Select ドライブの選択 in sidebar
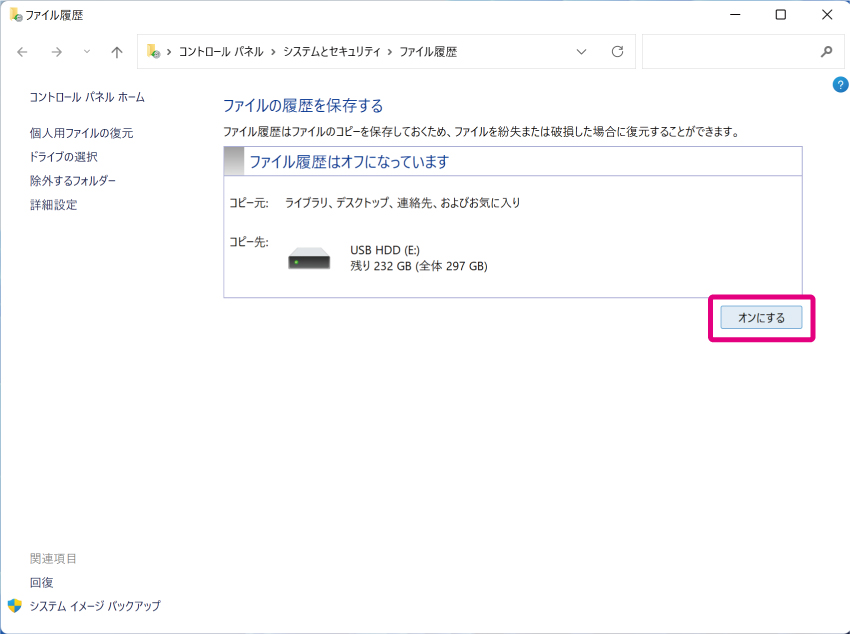The image size is (850, 634). click(x=63, y=157)
